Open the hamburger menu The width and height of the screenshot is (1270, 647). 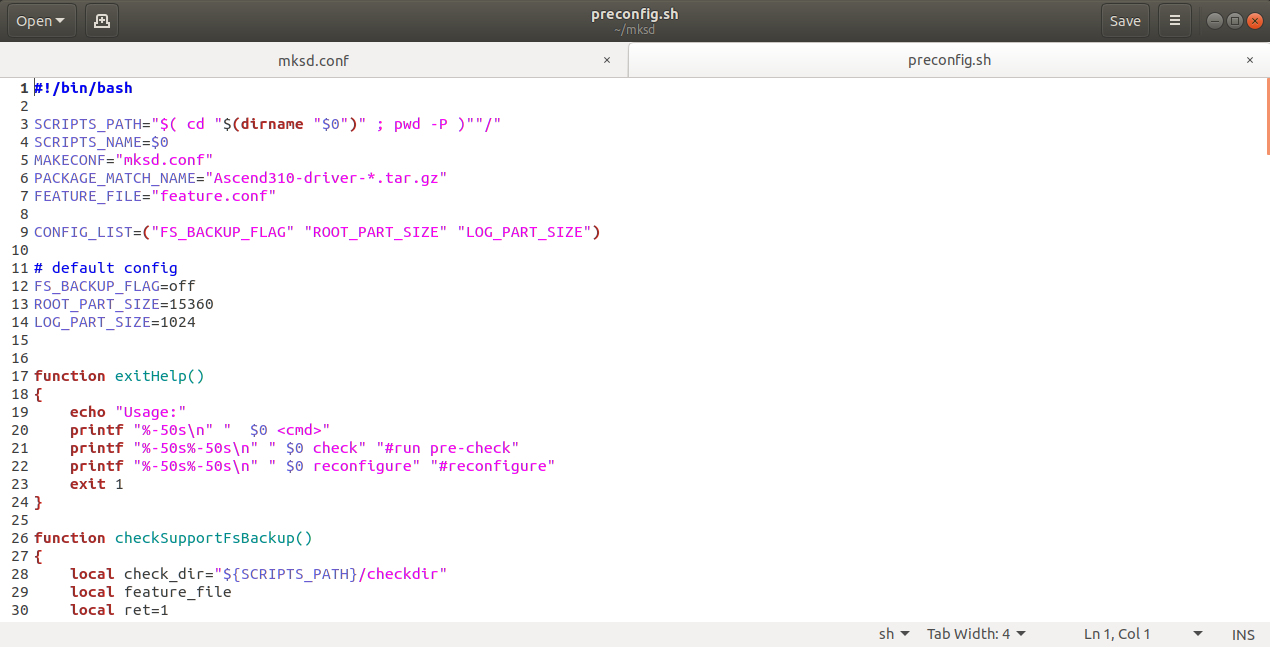pyautogui.click(x=1175, y=20)
